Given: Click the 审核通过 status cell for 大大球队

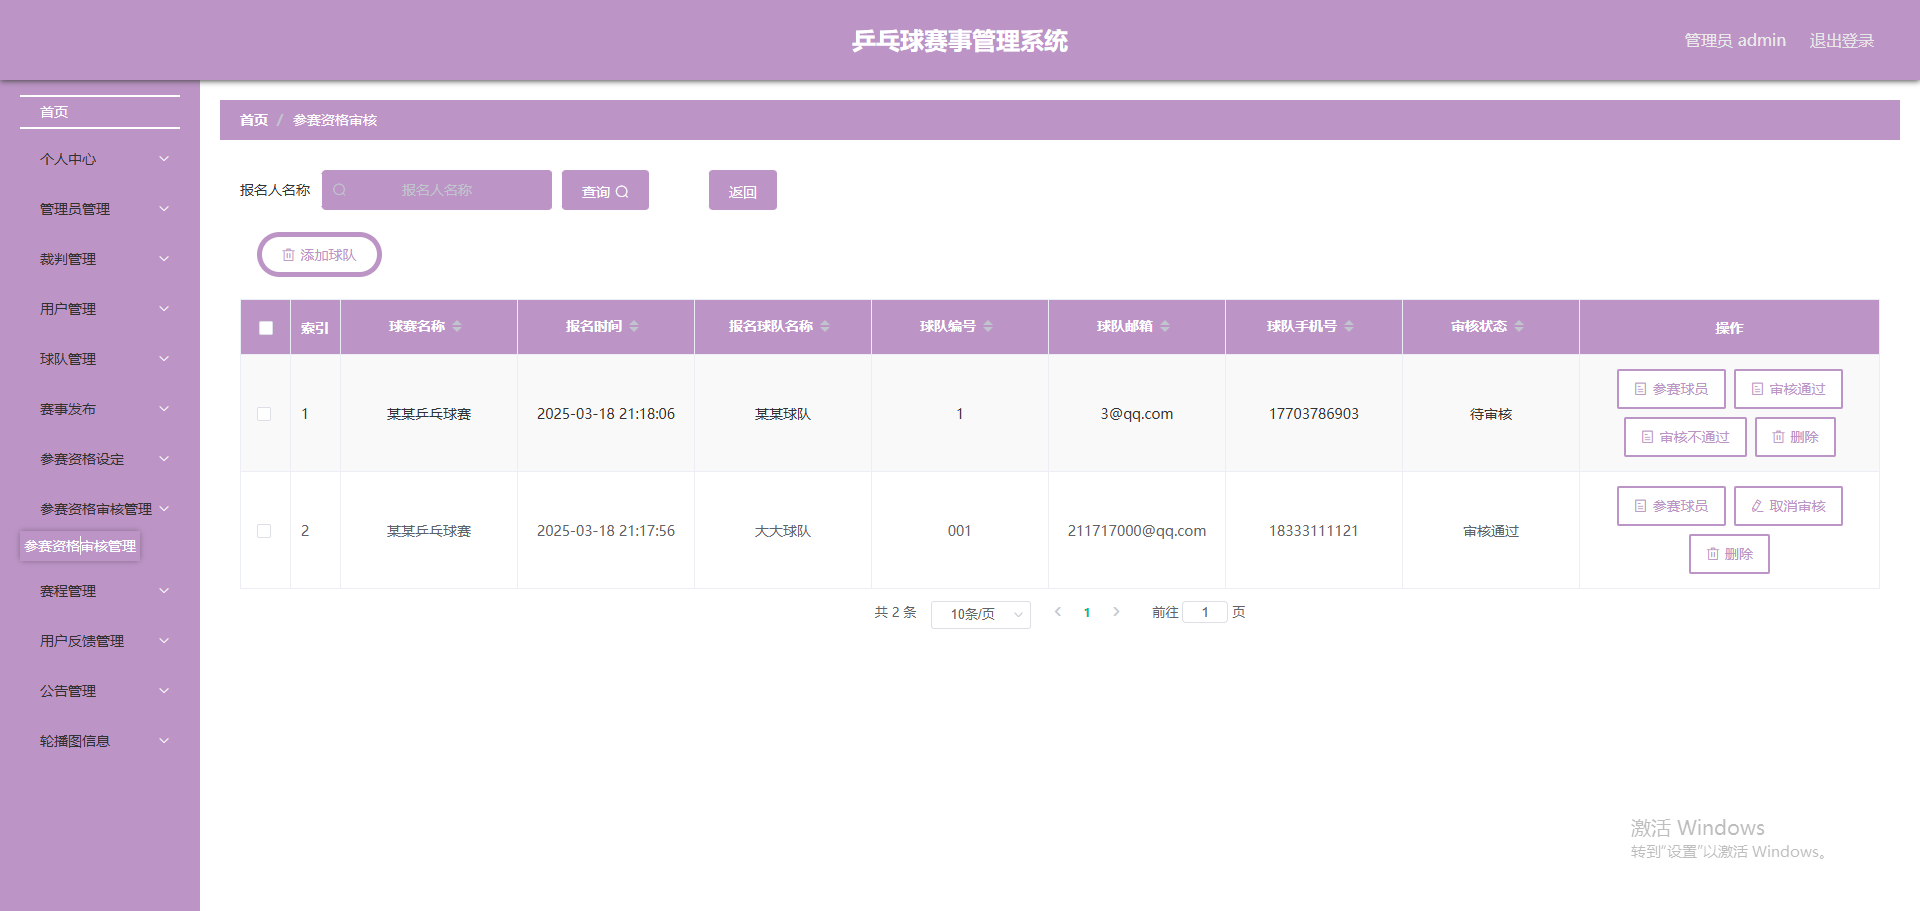Looking at the screenshot, I should tap(1491, 531).
